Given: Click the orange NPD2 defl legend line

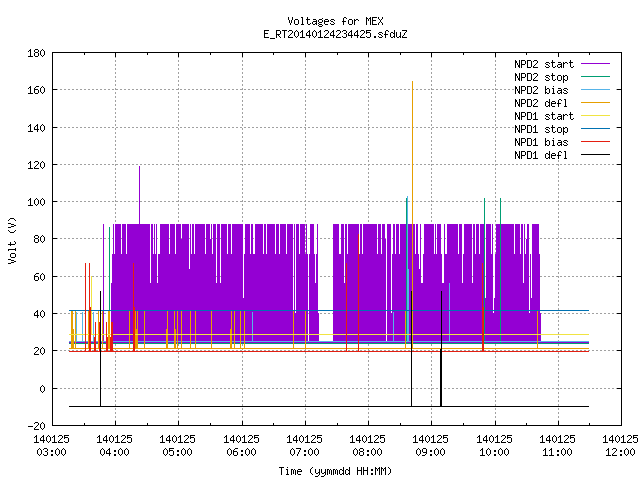Looking at the screenshot, I should [x=595, y=102].
